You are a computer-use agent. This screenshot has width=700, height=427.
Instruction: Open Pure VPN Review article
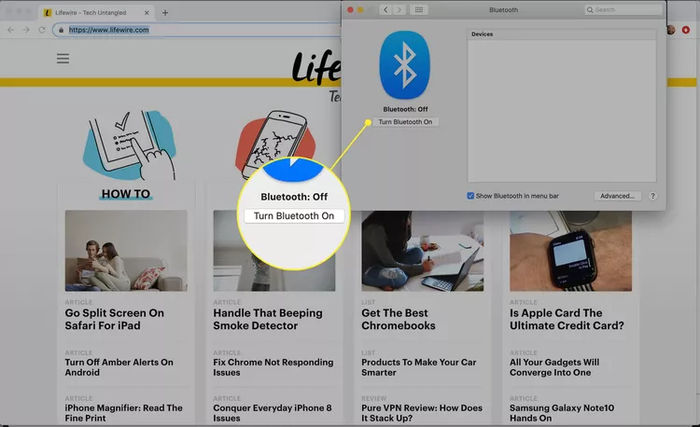pyautogui.click(x=422, y=413)
